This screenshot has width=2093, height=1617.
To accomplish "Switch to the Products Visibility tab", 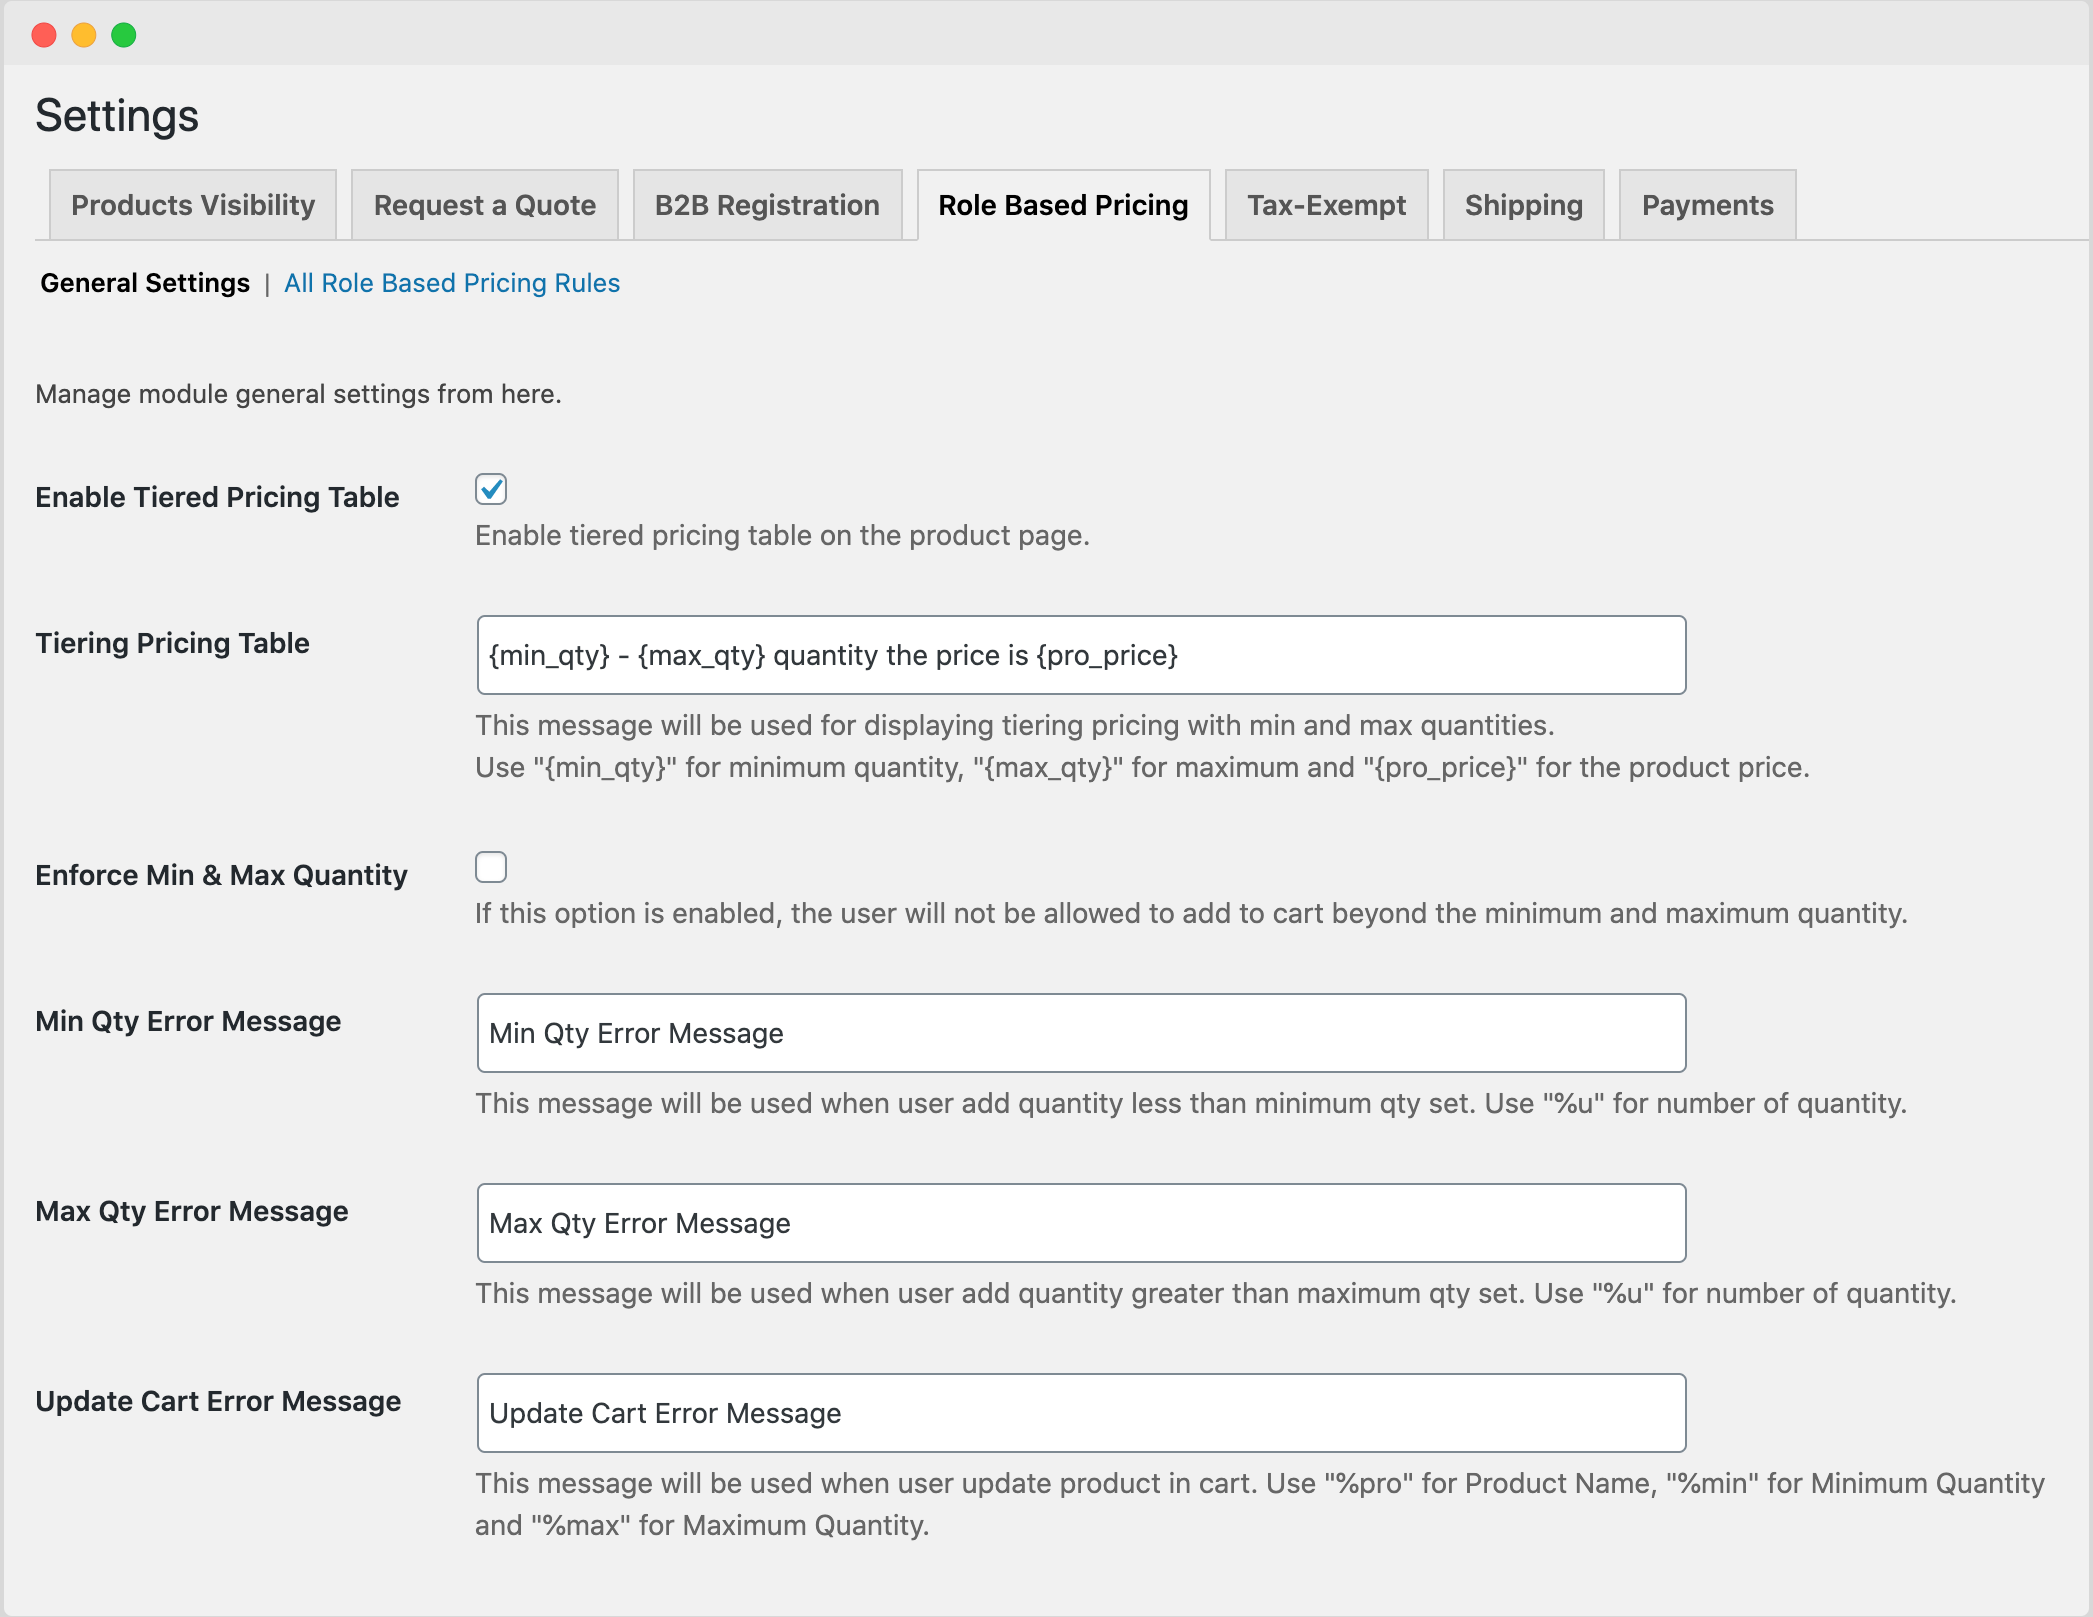I will [x=192, y=205].
